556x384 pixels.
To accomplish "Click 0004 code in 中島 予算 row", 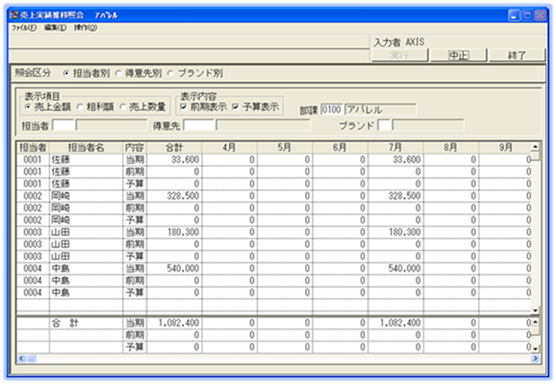I will 33,292.
